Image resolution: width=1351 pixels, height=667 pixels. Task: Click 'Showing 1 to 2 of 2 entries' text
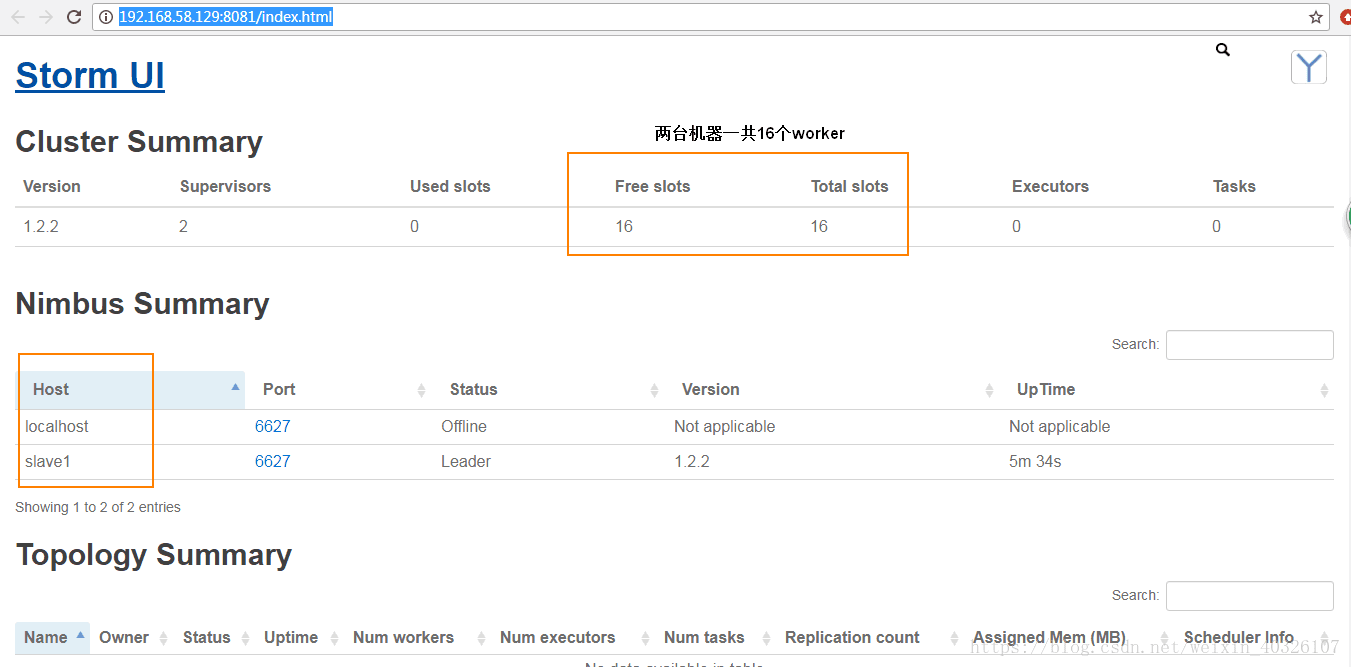pos(98,507)
